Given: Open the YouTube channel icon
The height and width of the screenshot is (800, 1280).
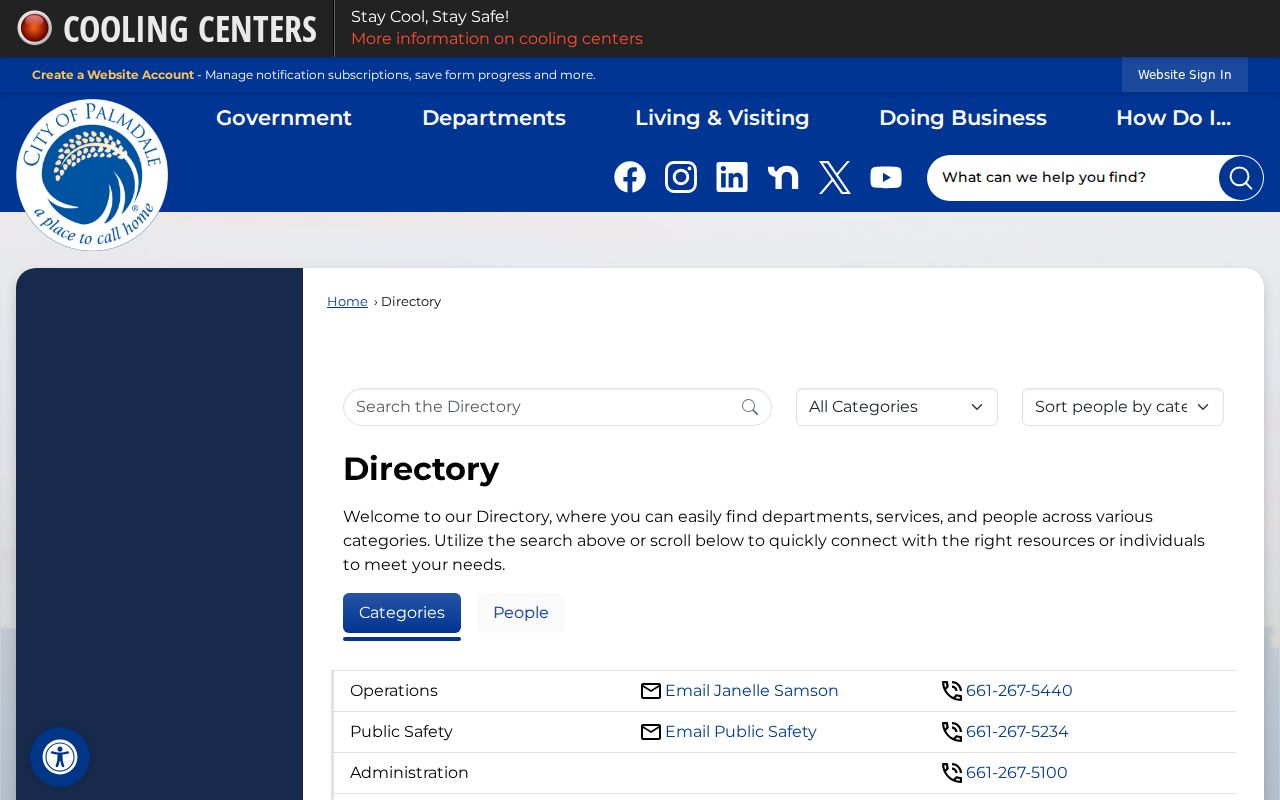Looking at the screenshot, I should pyautogui.click(x=886, y=177).
